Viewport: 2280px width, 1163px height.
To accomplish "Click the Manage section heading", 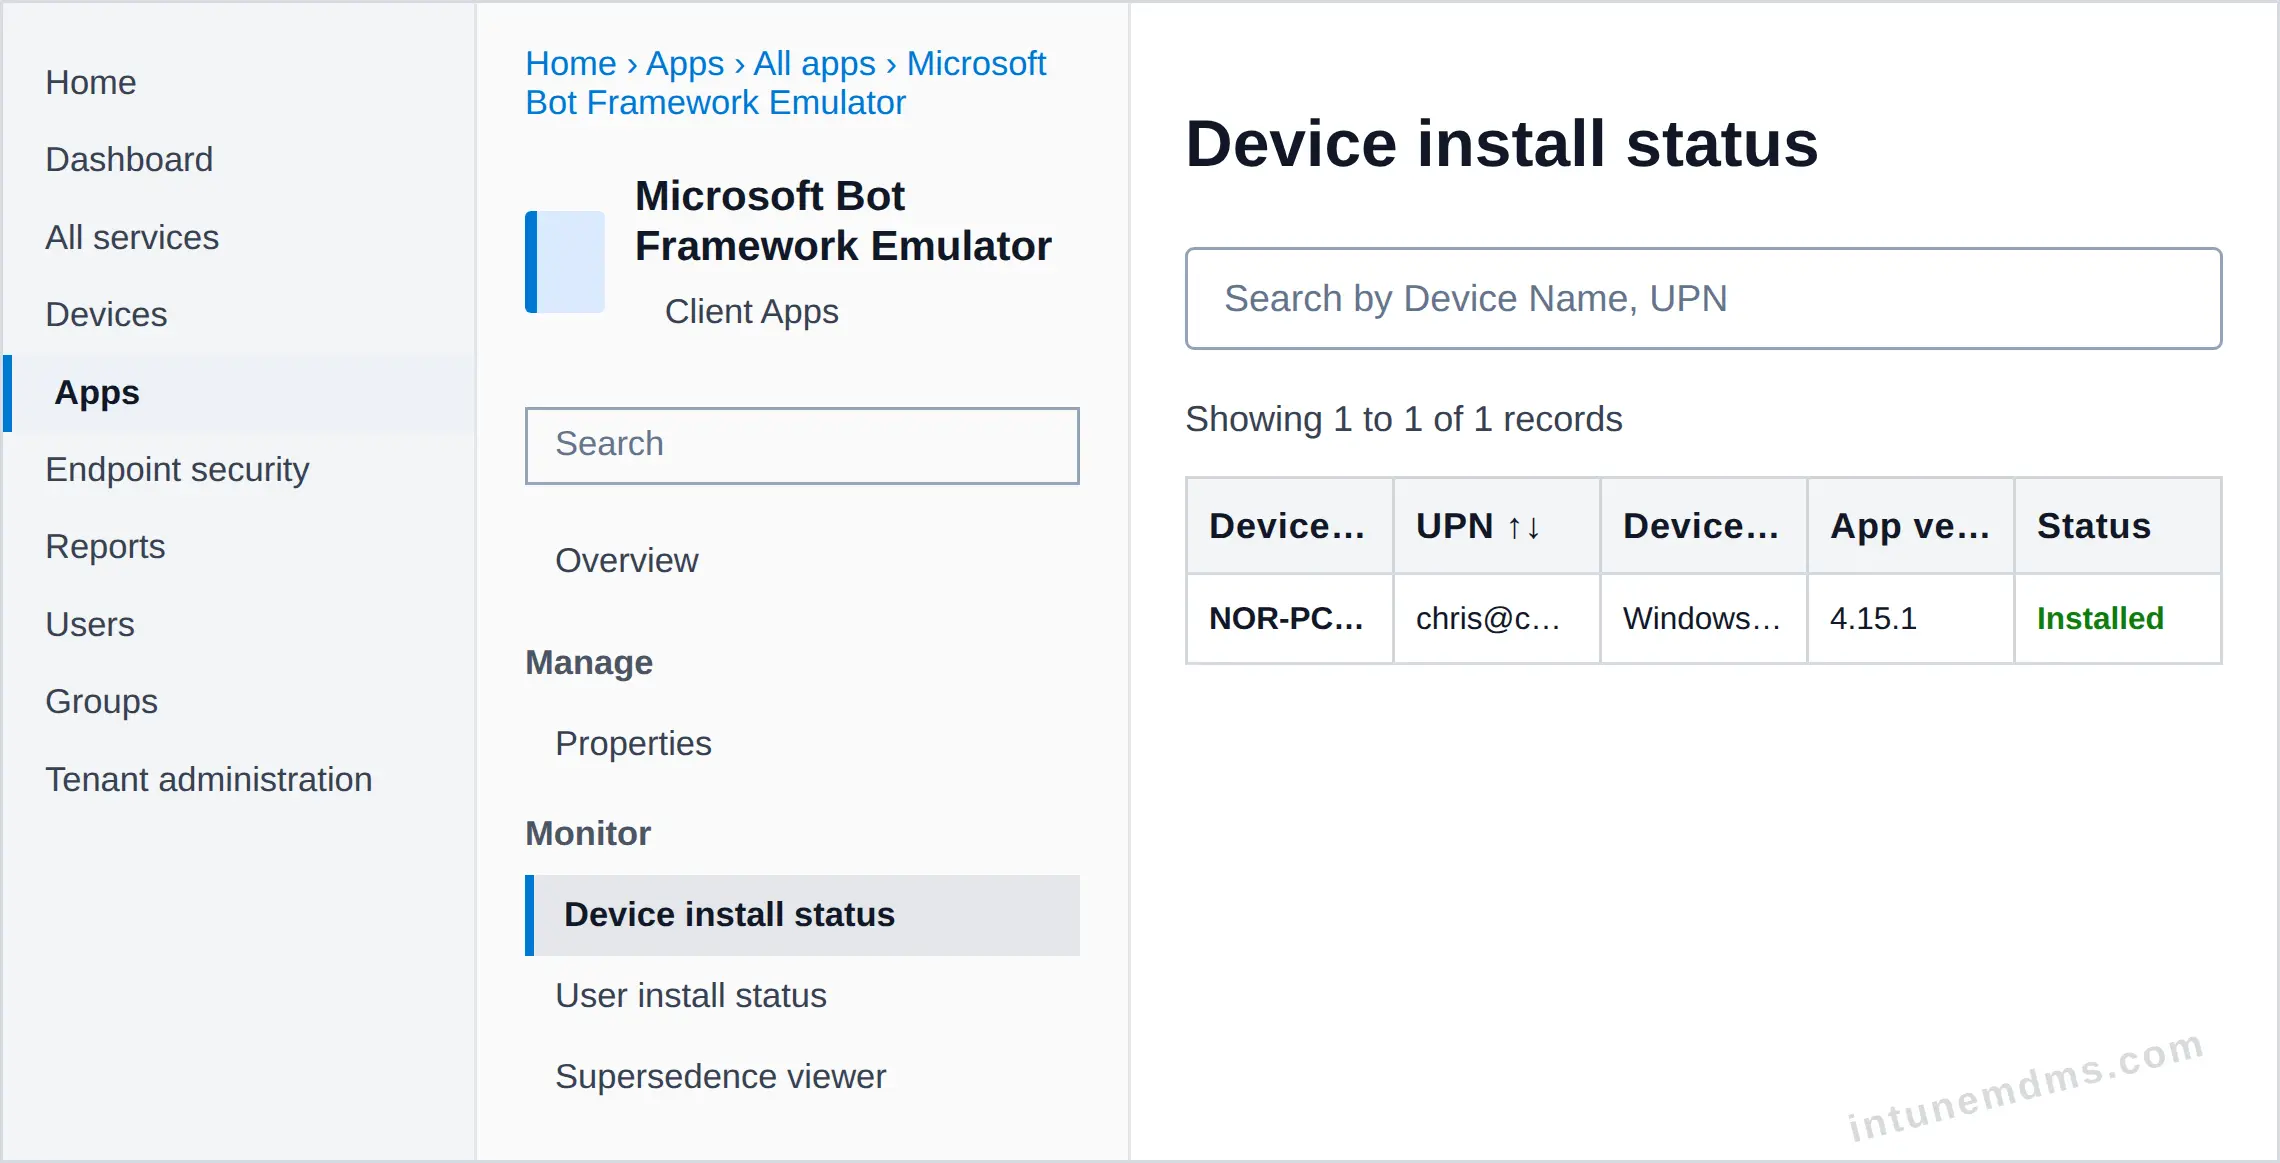I will point(589,662).
